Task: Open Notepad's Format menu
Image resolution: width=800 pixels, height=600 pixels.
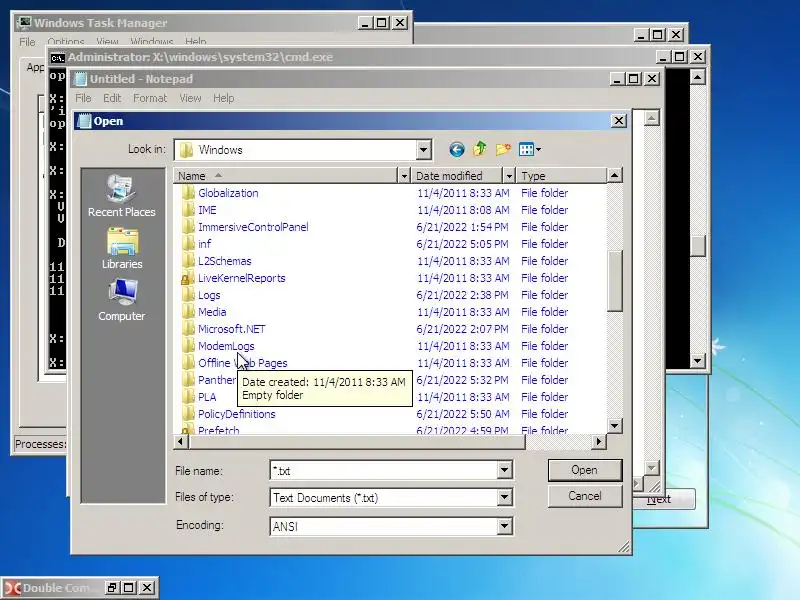Action: pos(150,98)
